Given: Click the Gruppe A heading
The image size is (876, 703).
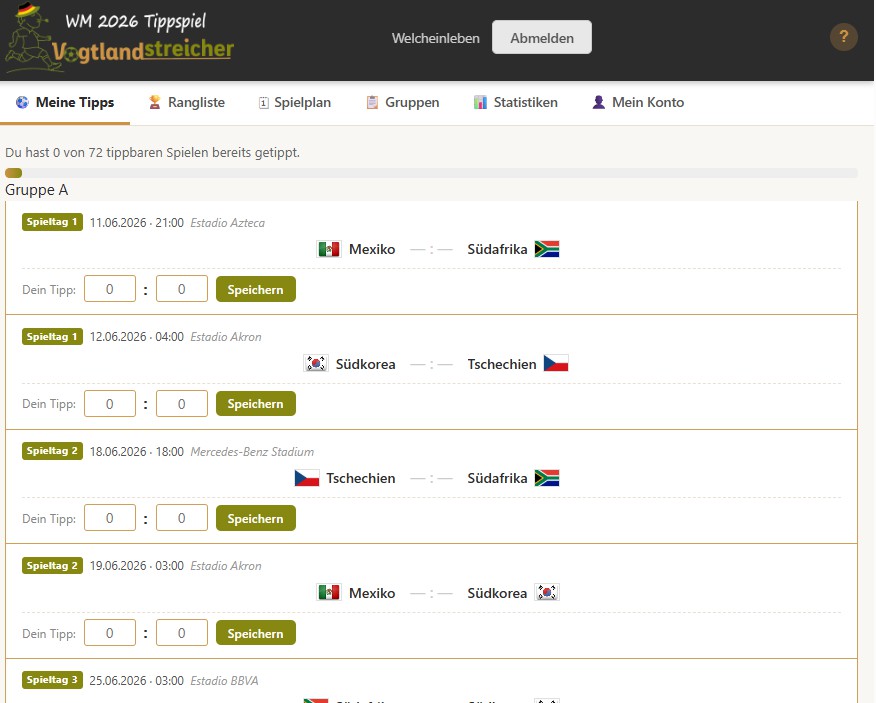Looking at the screenshot, I should click(37, 190).
